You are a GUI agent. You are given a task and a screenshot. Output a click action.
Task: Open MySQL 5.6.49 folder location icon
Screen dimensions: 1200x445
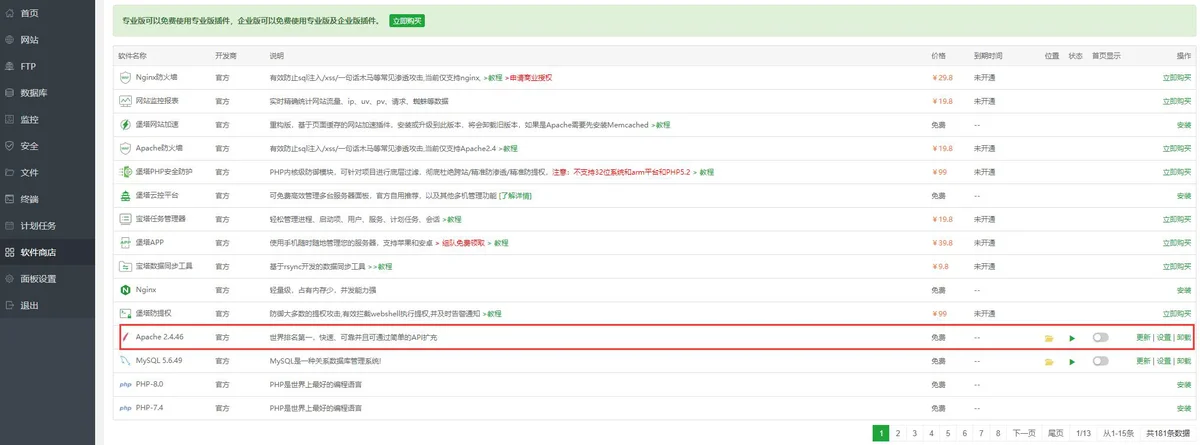[1049, 362]
